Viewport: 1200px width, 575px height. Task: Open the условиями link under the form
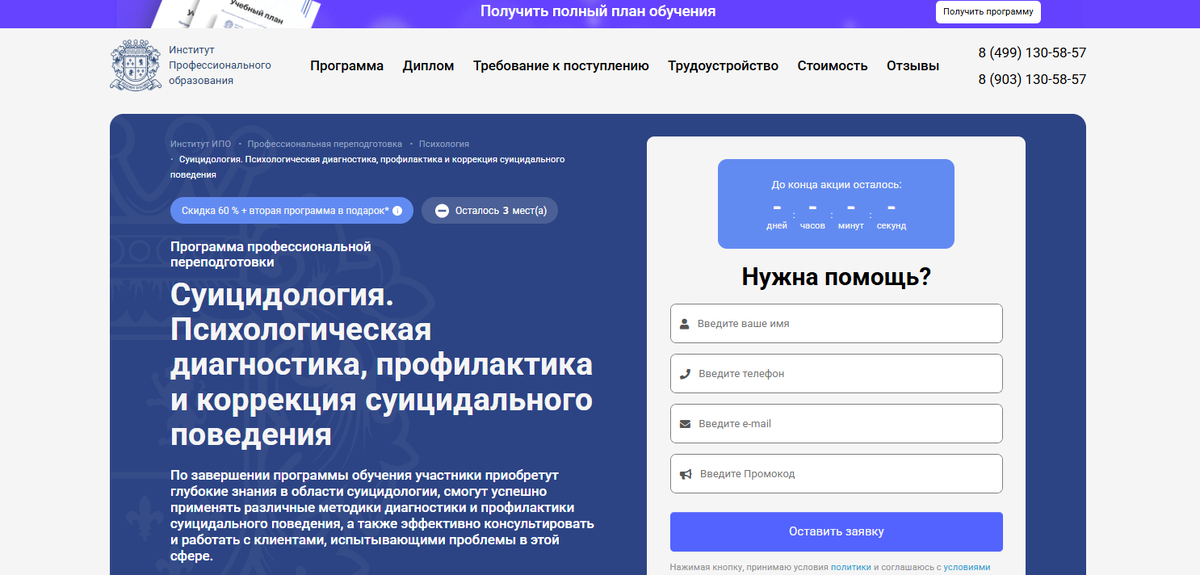point(967,567)
